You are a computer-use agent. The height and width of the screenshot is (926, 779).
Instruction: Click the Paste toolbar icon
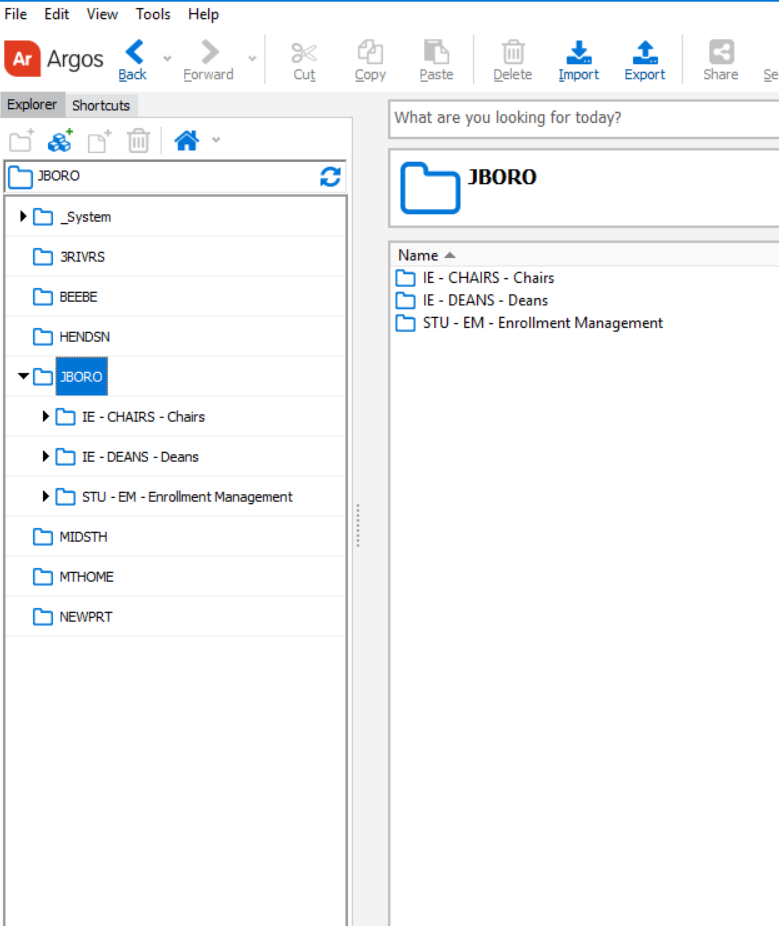coord(436,53)
